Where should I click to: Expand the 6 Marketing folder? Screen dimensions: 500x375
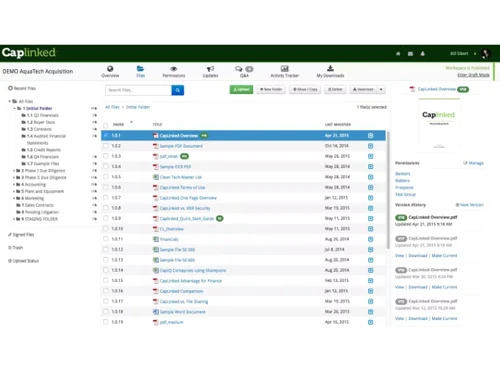[14, 198]
